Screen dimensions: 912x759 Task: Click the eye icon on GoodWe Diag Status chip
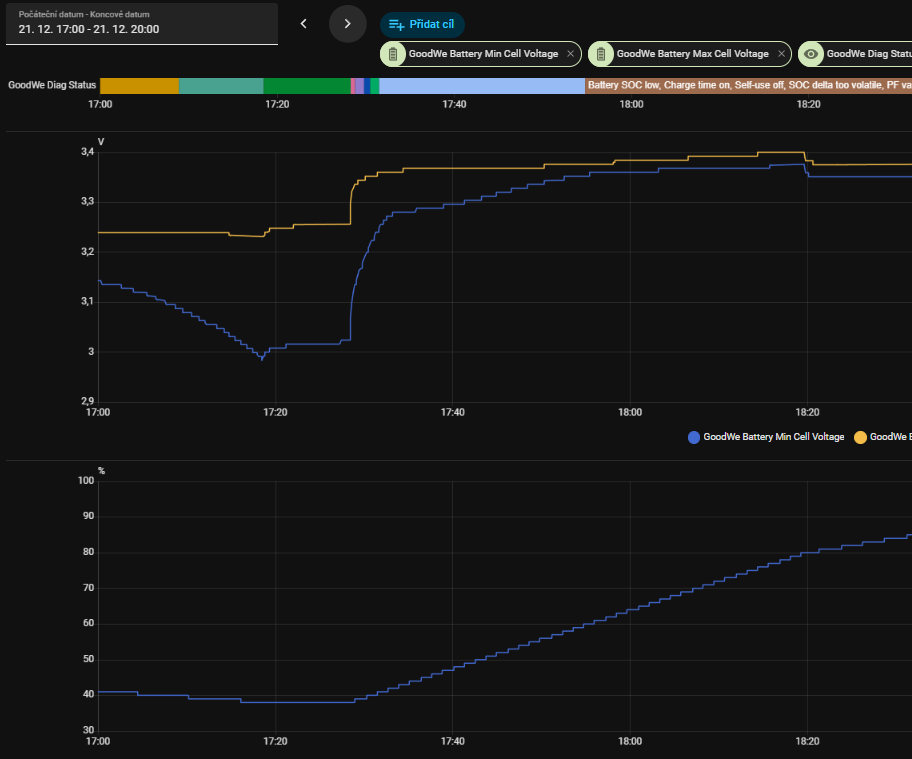(x=812, y=54)
